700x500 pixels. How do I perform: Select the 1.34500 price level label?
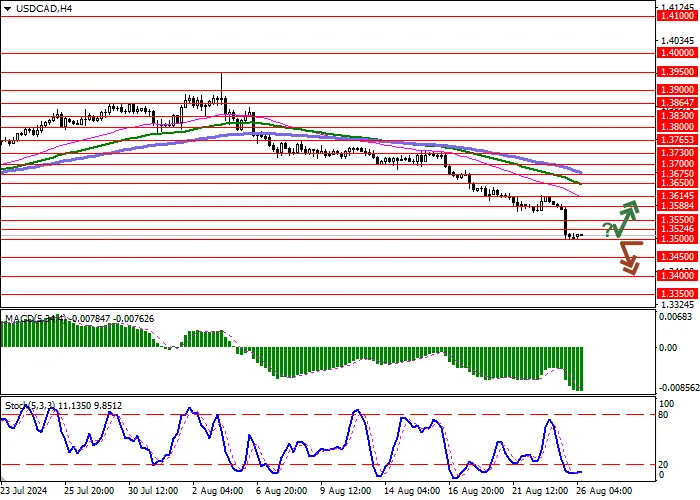click(x=677, y=257)
